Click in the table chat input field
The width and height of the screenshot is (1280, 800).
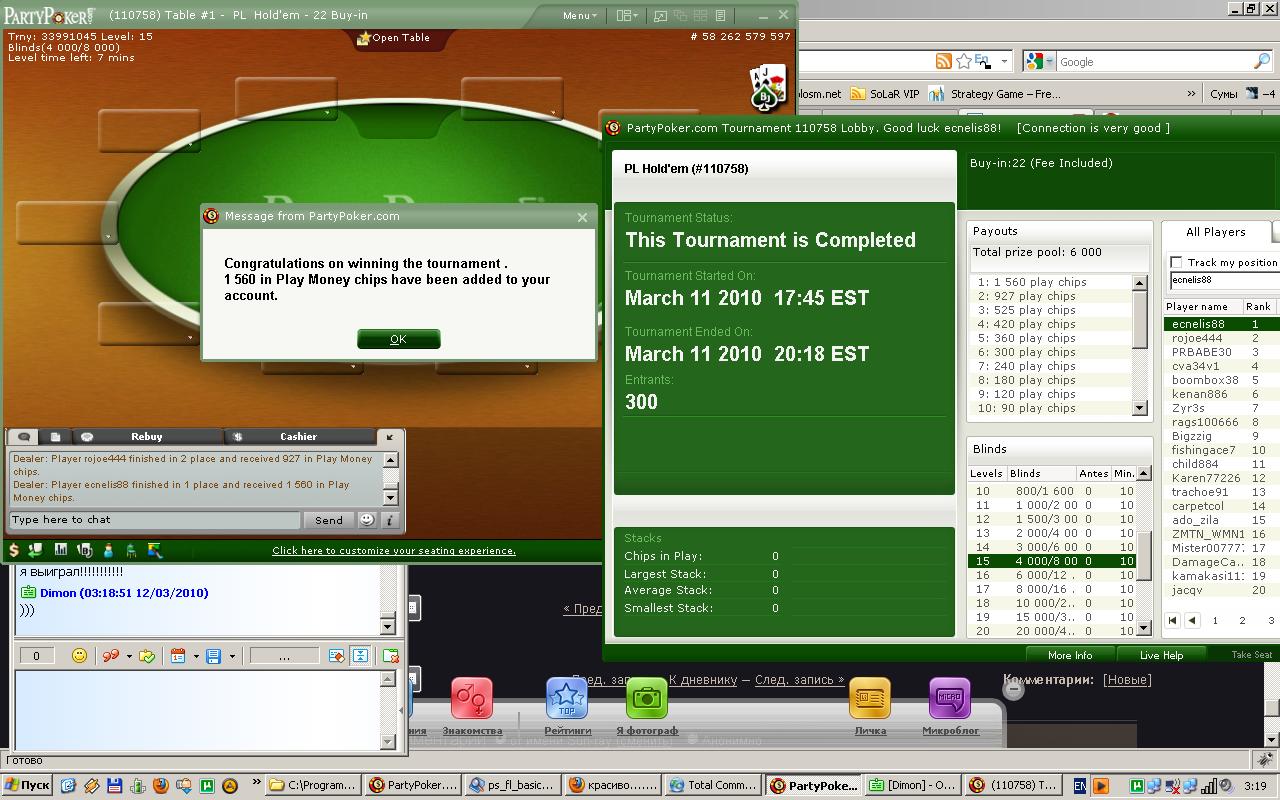point(155,520)
